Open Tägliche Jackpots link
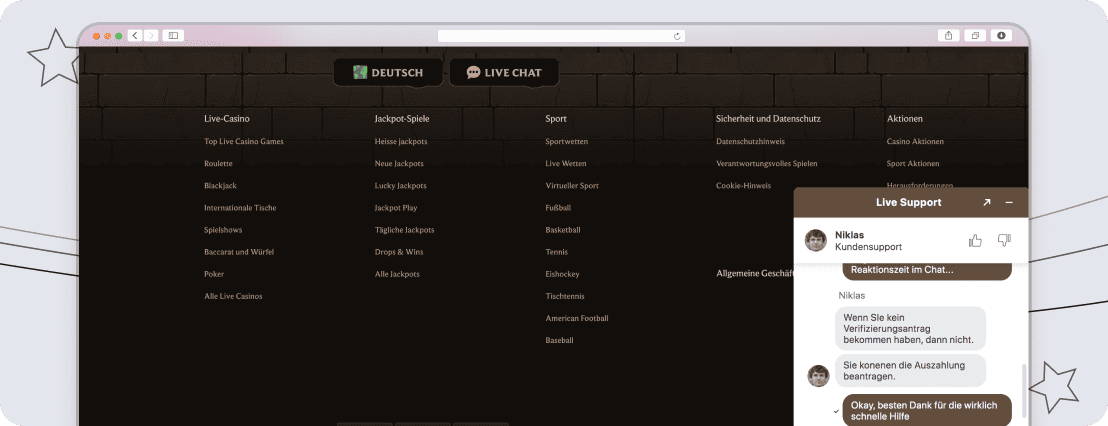This screenshot has width=1108, height=426. 404,230
